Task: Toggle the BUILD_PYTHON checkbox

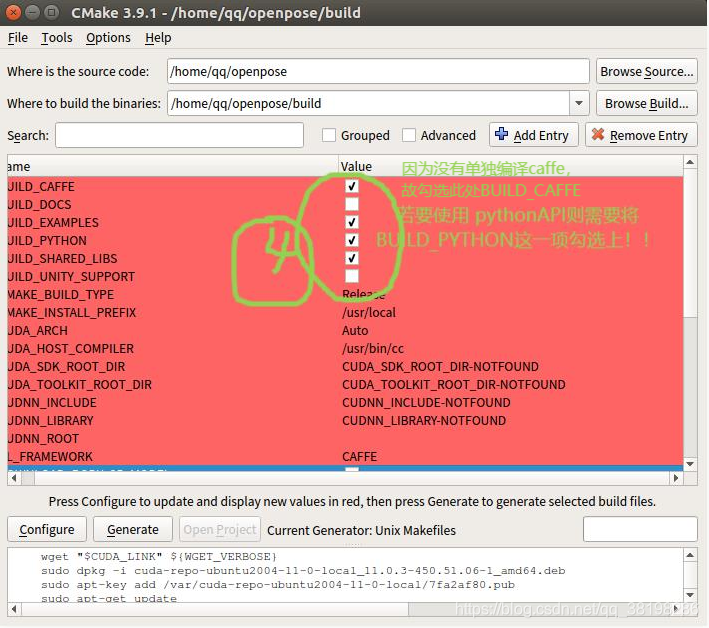Action: [352, 240]
